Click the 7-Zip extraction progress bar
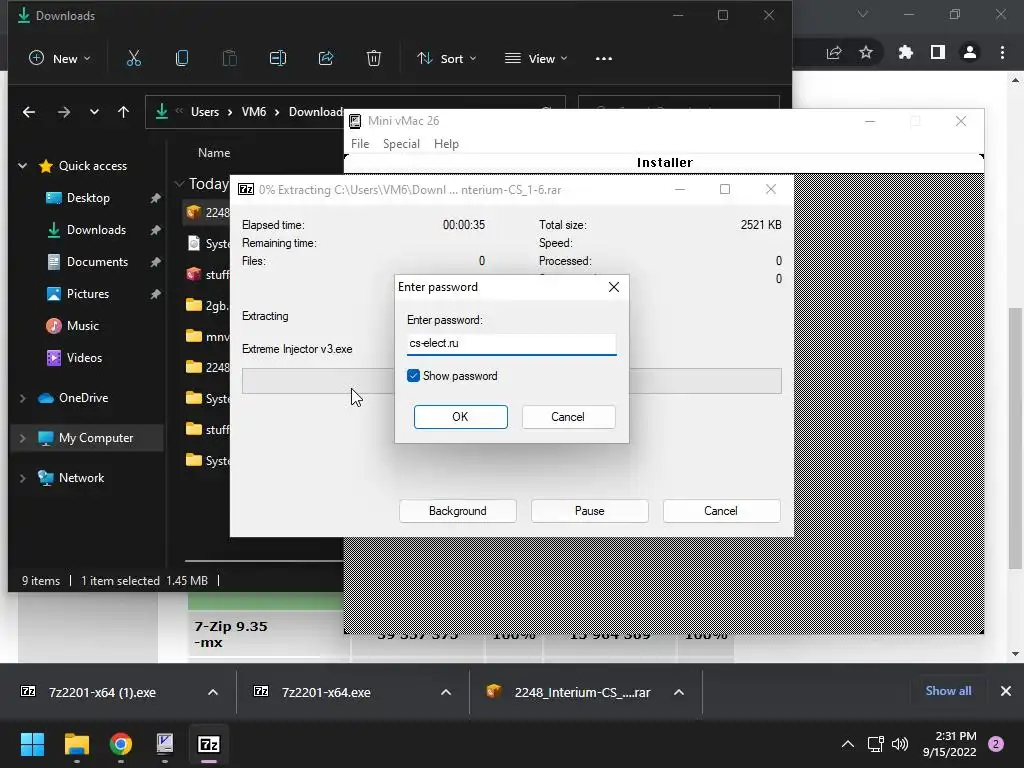The width and height of the screenshot is (1024, 768). 511,381
